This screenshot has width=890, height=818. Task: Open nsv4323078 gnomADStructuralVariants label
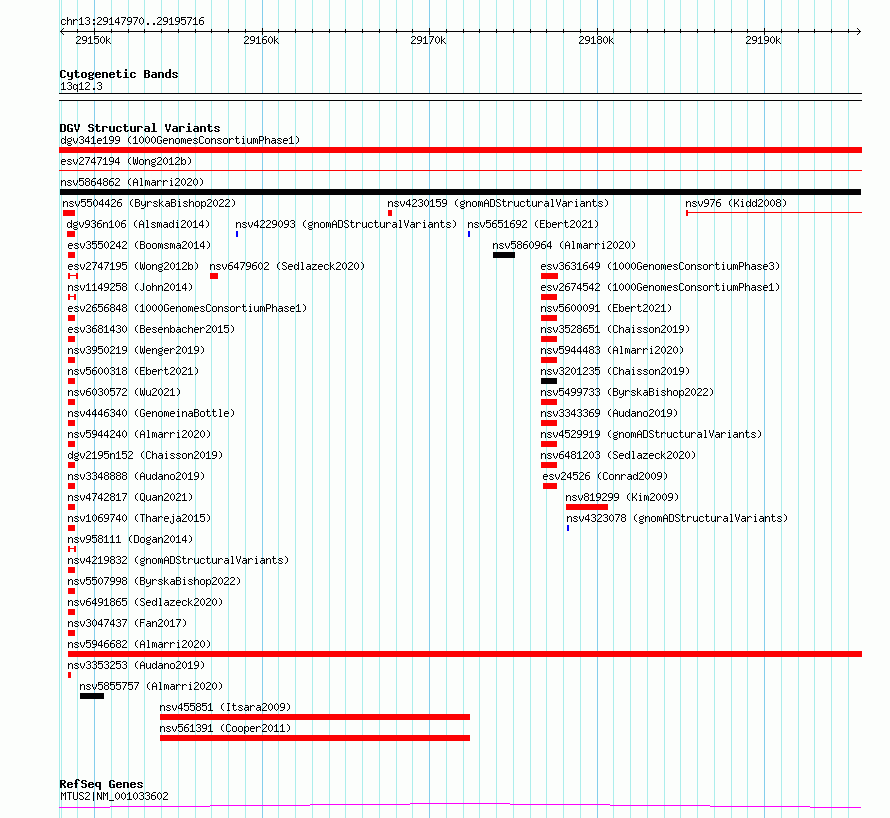tap(677, 518)
